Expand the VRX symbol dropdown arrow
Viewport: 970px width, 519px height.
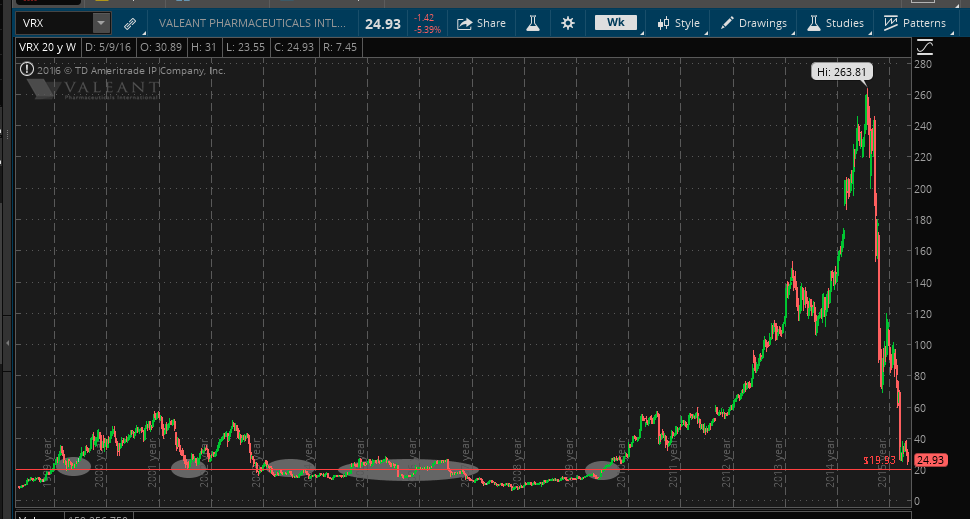[x=101, y=23]
